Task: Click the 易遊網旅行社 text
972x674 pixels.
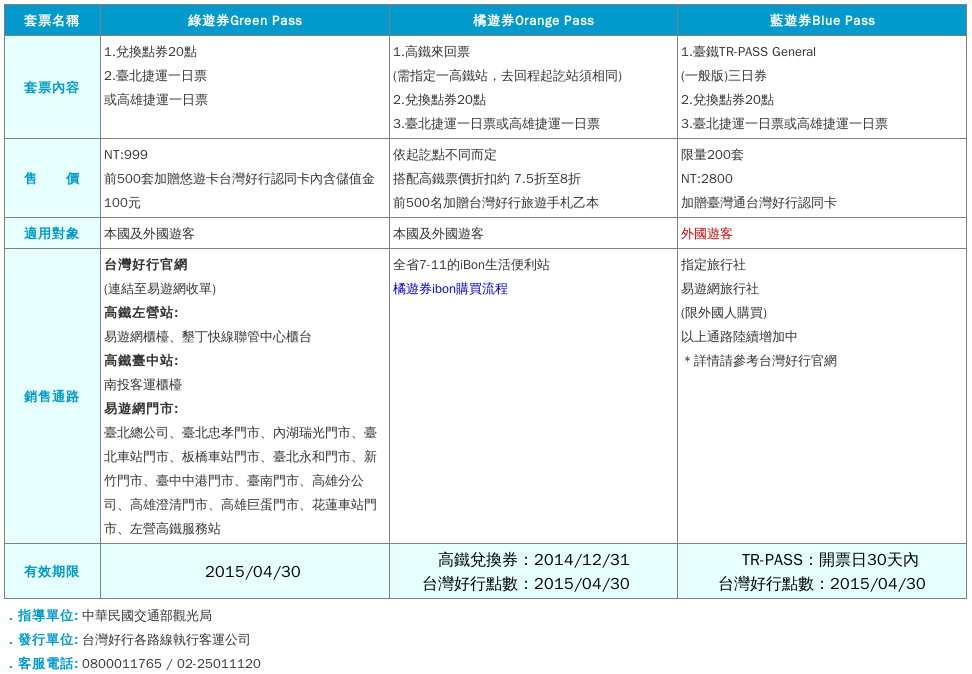Action: tap(720, 289)
